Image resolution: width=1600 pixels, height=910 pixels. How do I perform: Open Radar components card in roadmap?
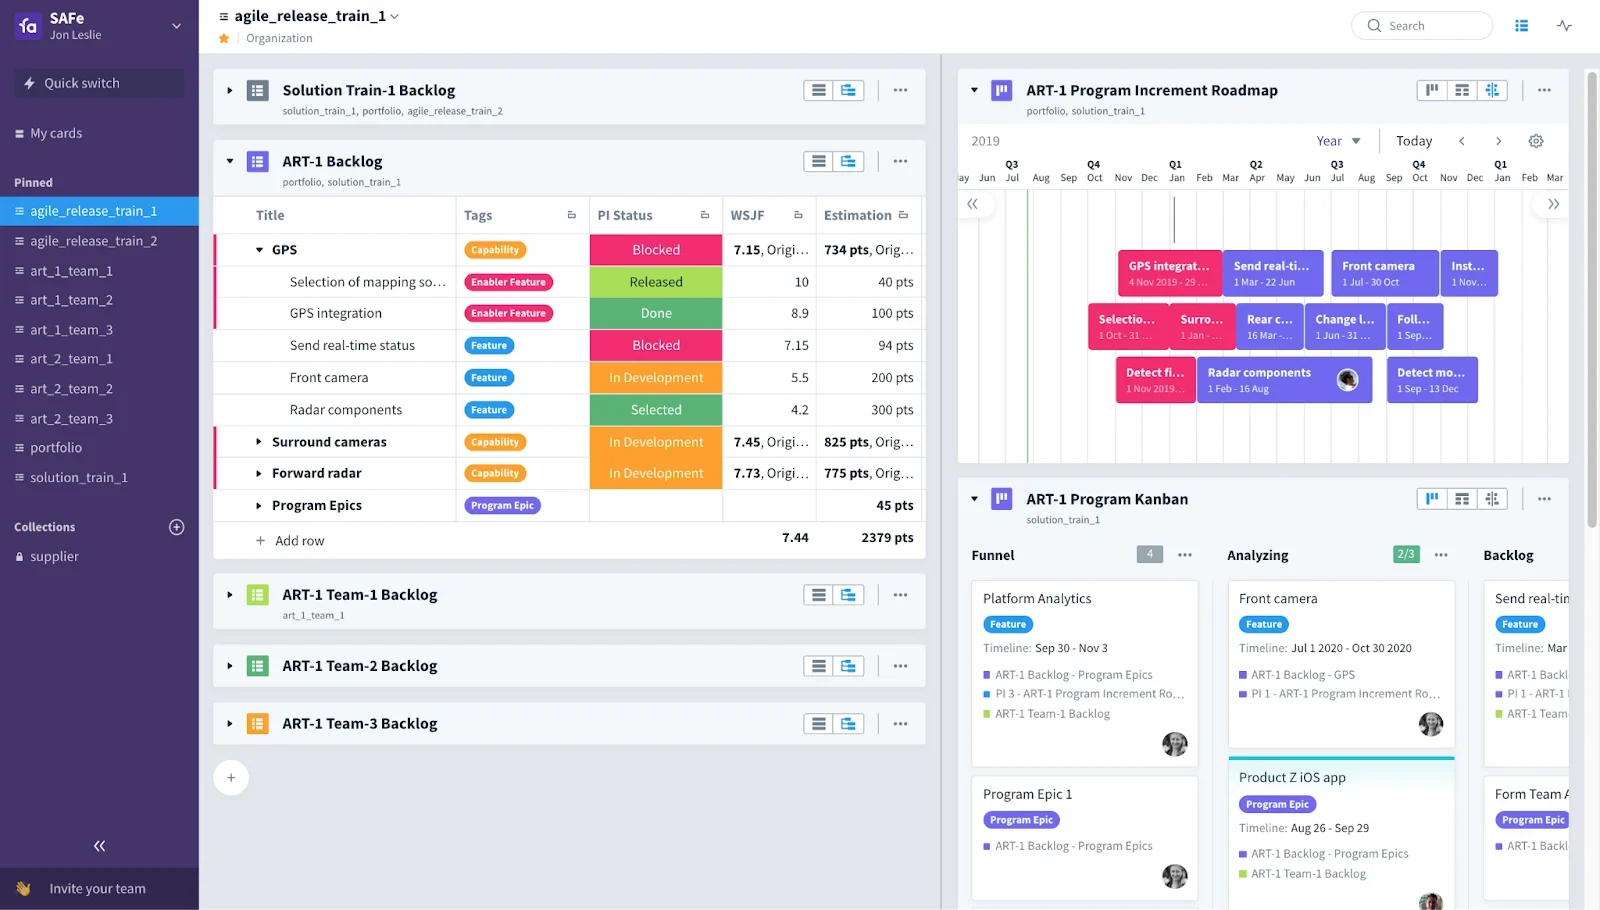tap(1285, 380)
